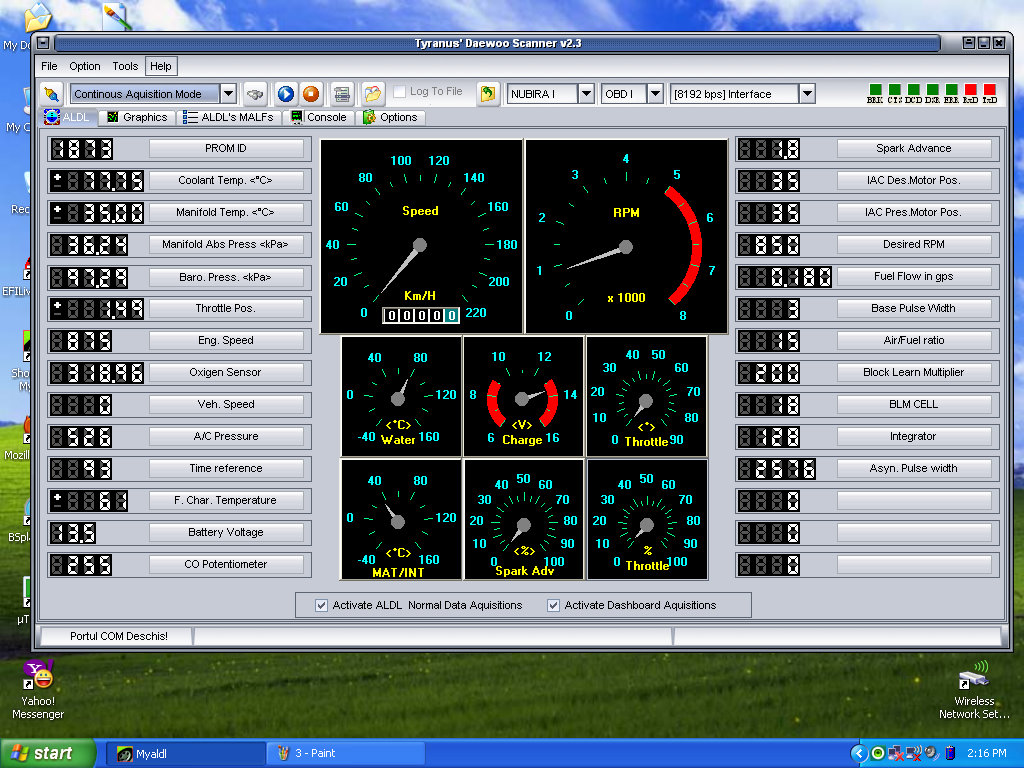This screenshot has width=1024, height=768.
Task: Open the Tools menu
Action: click(125, 66)
